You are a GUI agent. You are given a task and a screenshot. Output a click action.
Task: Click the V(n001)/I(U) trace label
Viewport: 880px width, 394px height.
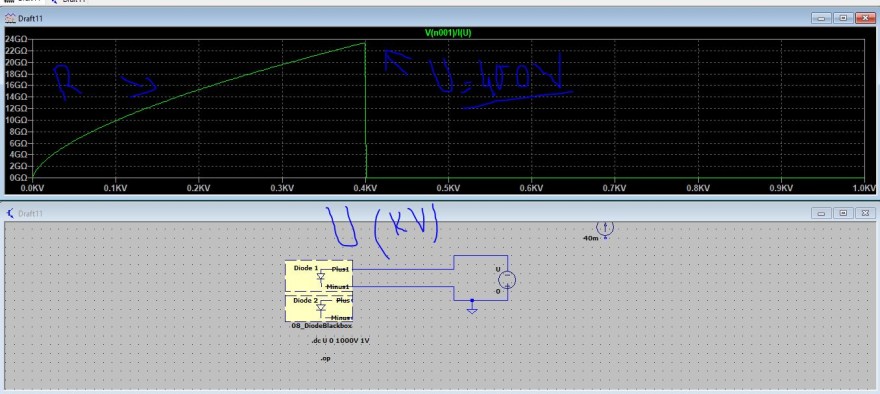[x=448, y=33]
